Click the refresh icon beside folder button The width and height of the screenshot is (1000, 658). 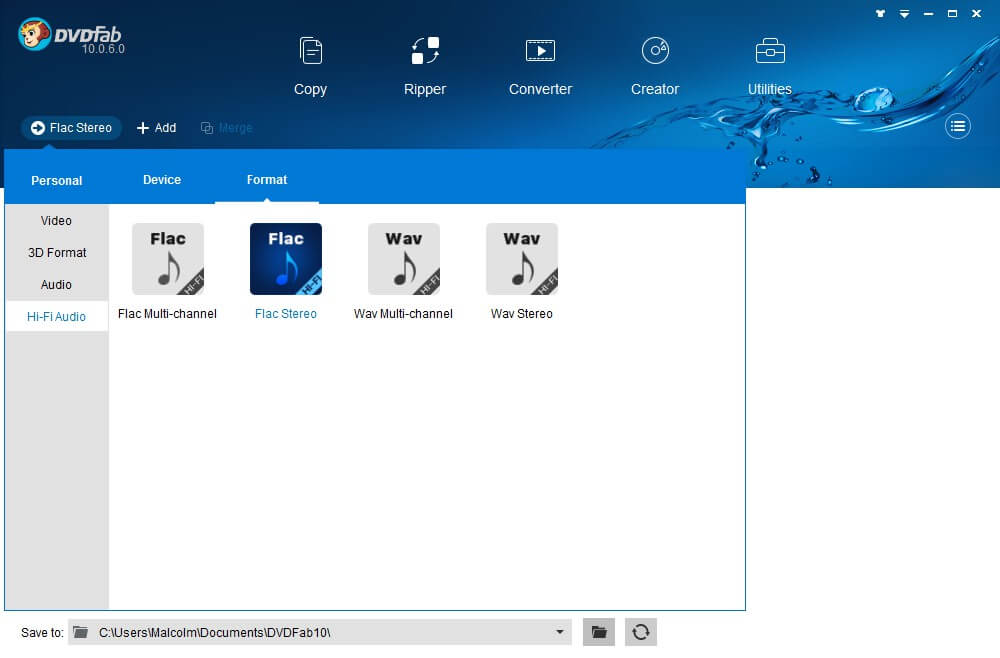641,632
